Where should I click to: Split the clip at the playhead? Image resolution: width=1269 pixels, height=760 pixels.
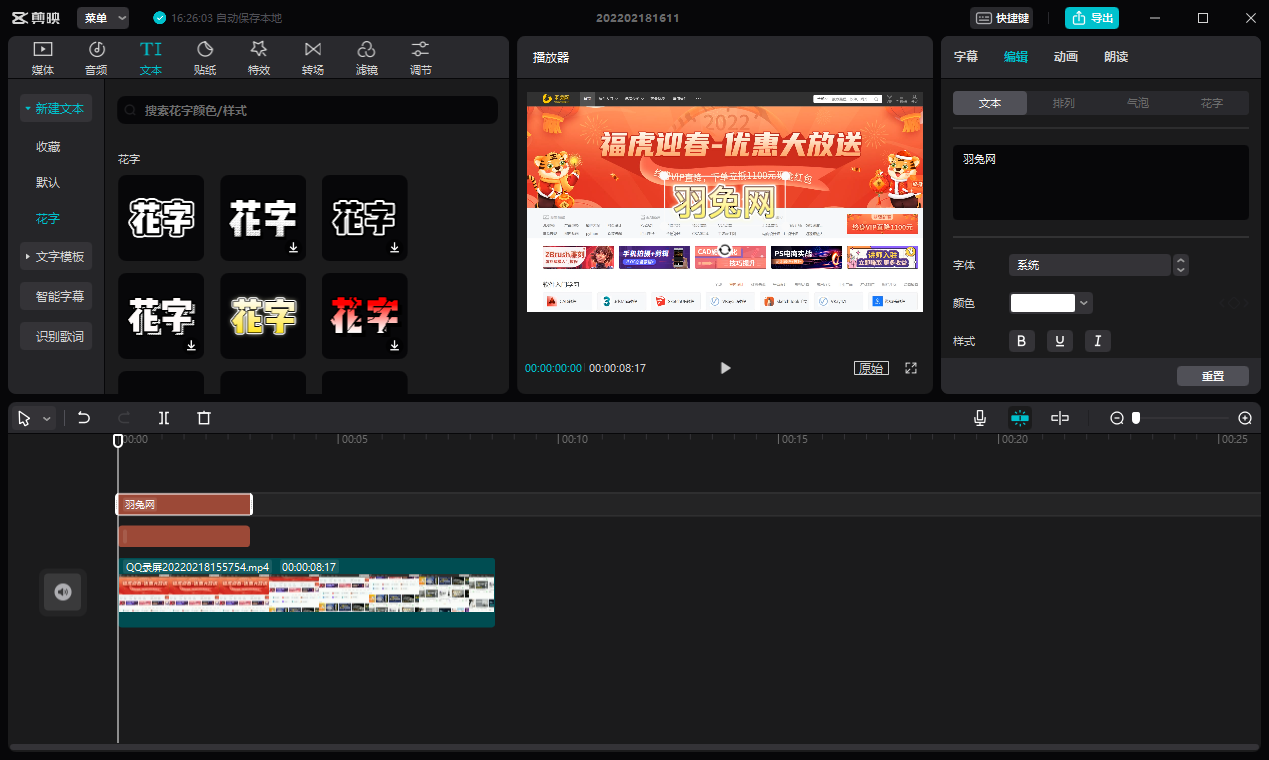164,418
